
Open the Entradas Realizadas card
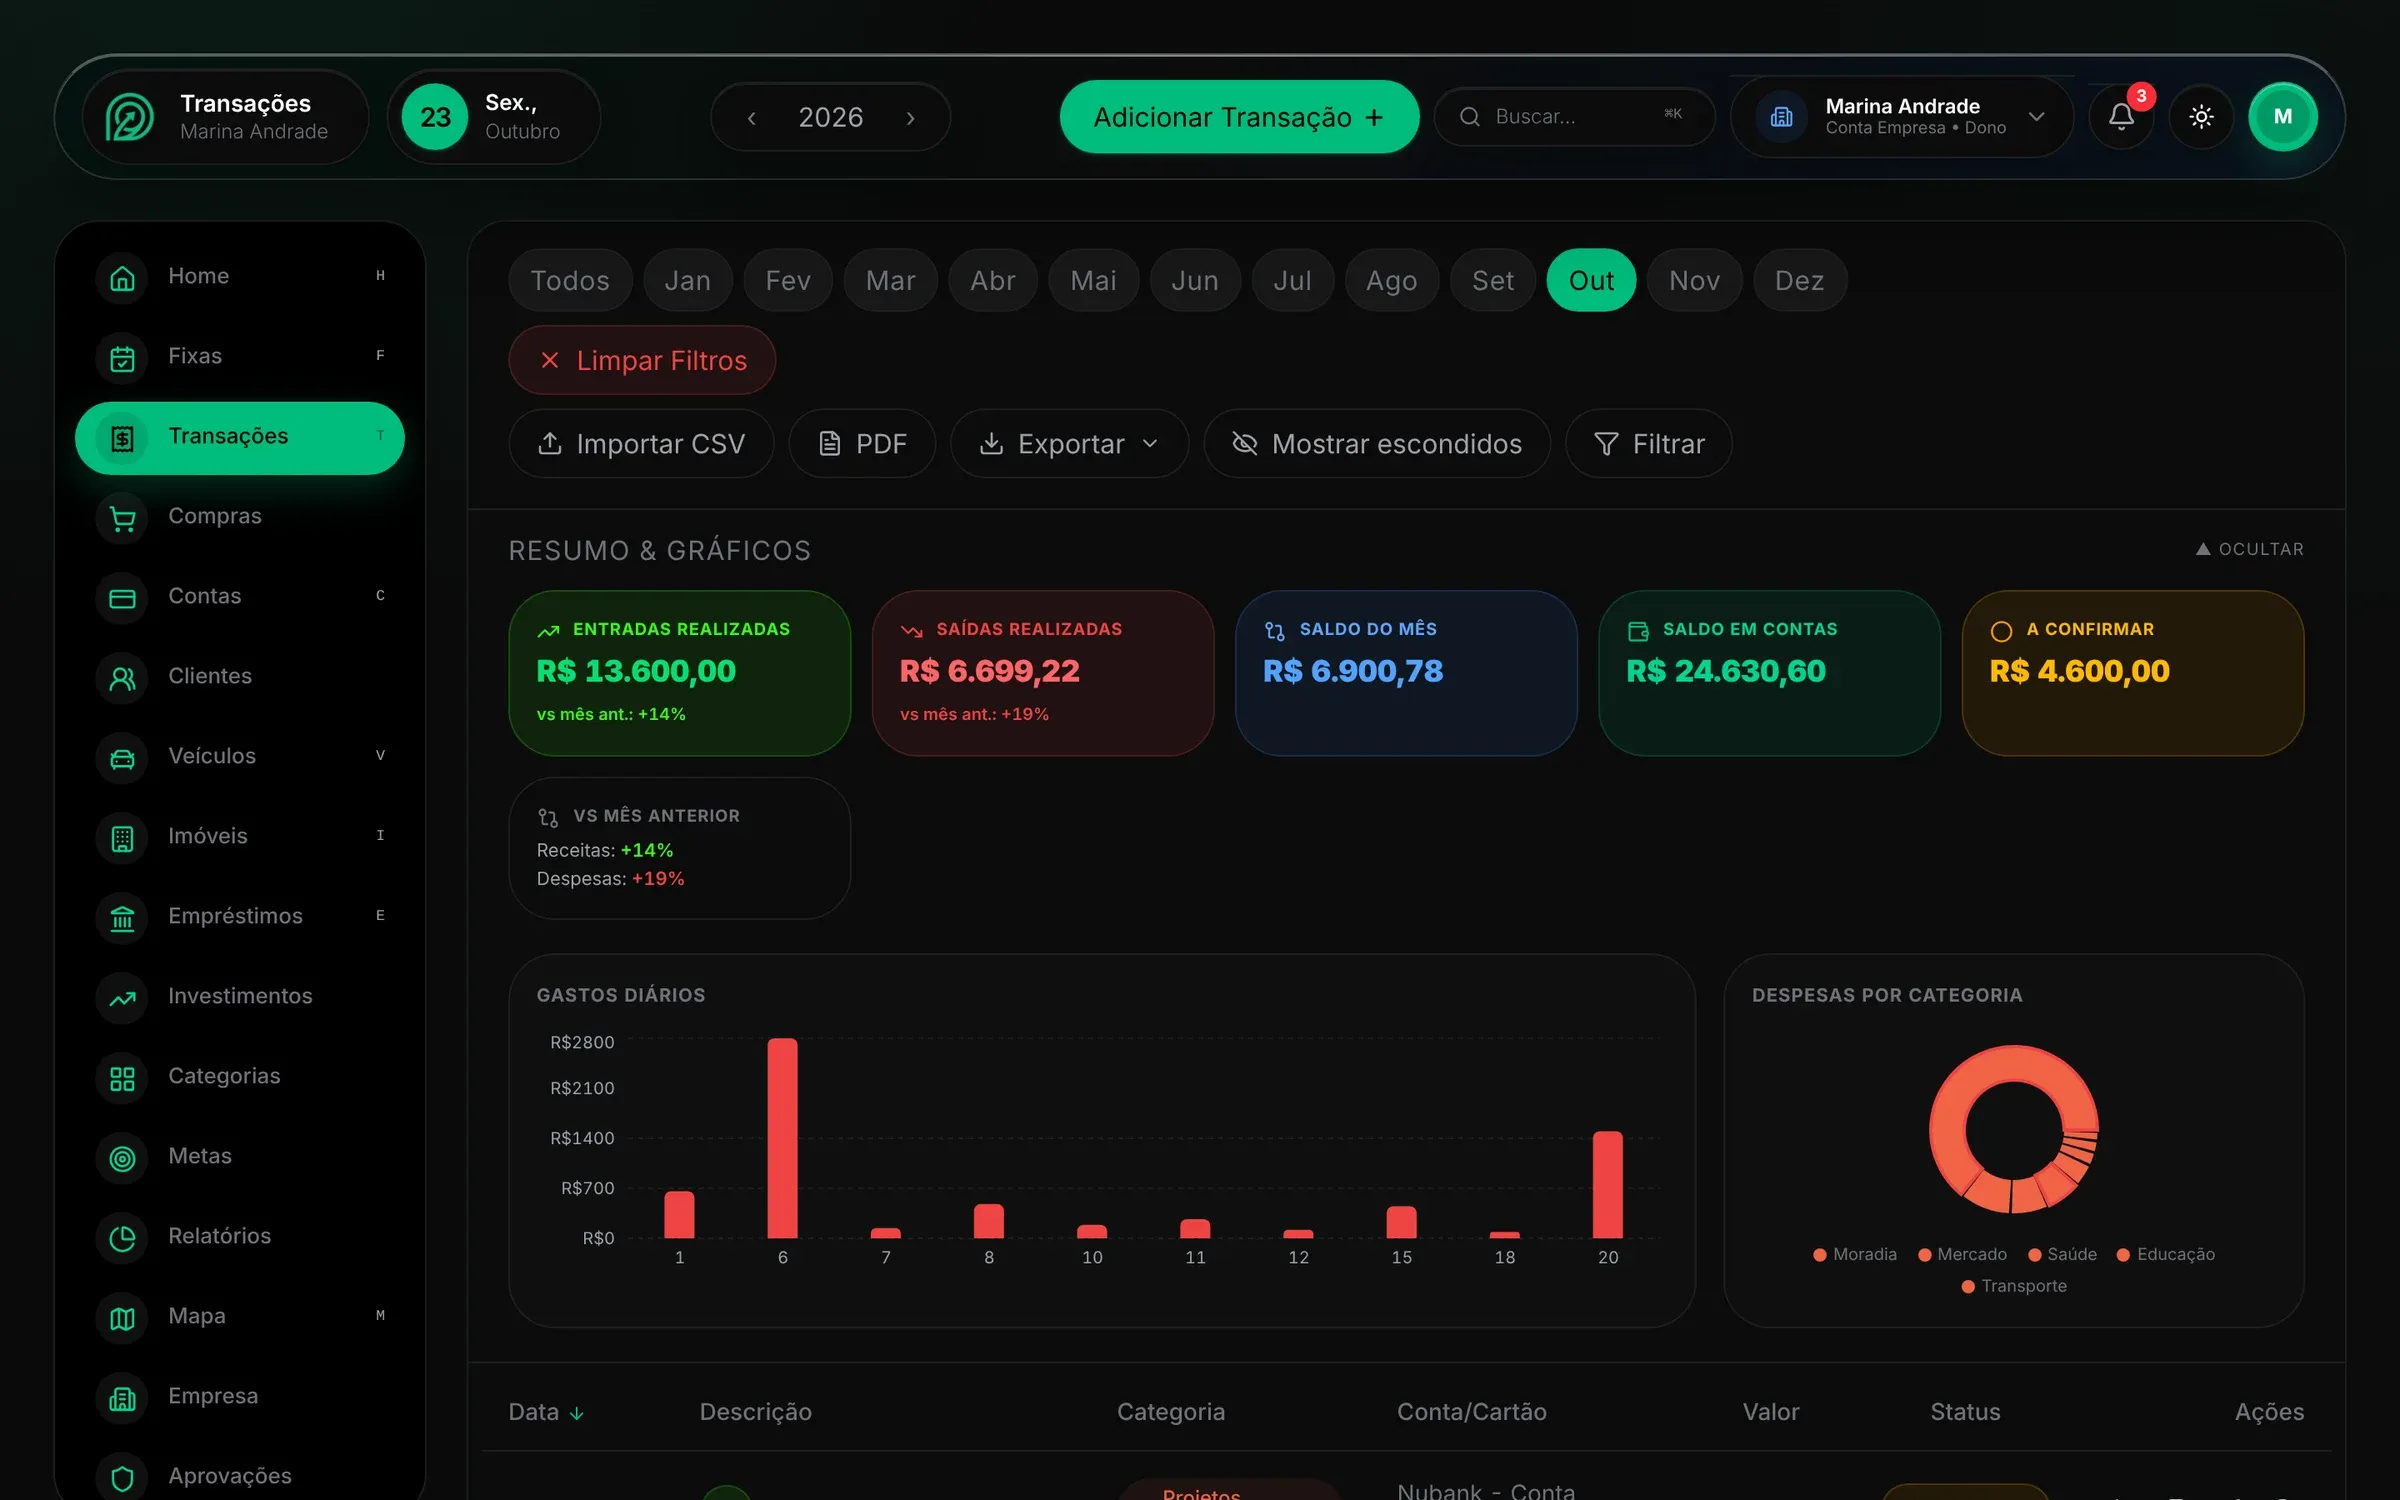coord(680,673)
